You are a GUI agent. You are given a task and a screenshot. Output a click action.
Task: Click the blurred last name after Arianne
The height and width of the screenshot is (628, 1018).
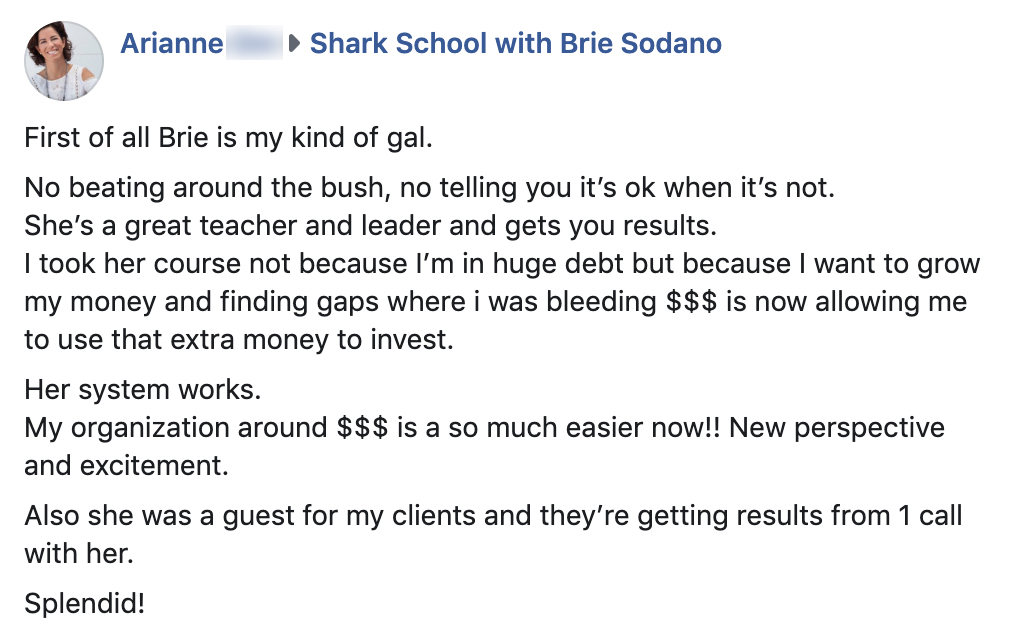point(254,44)
